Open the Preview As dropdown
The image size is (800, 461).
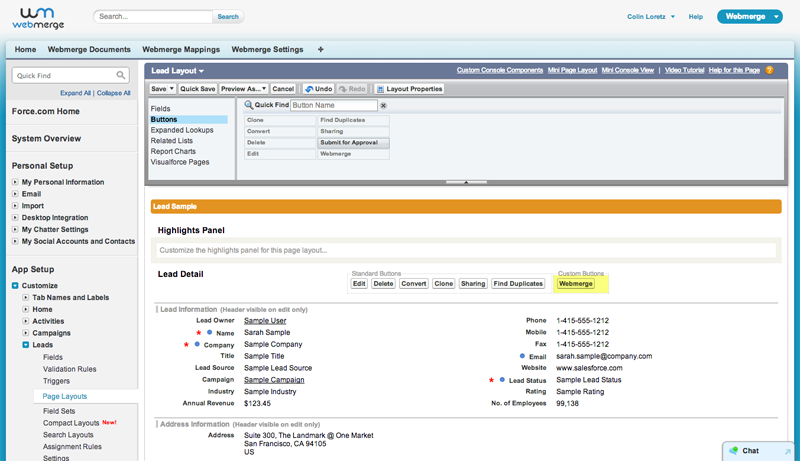pos(243,89)
